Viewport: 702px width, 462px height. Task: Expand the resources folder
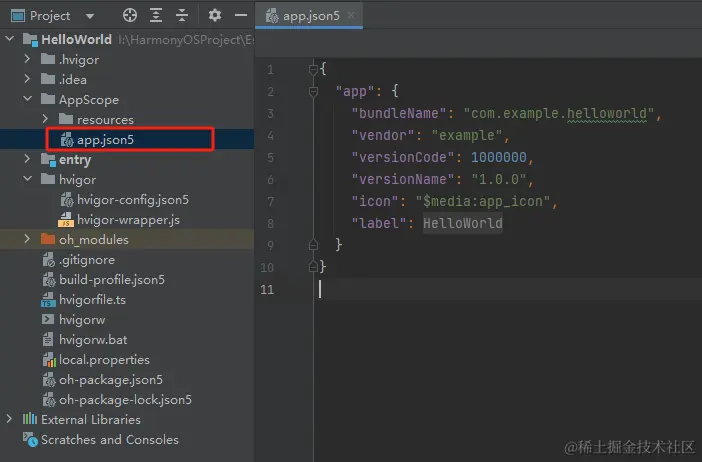point(45,119)
